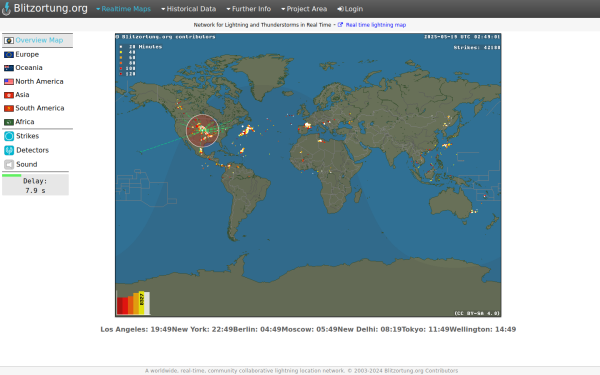Select the Overview Map globe icon
Image resolution: width=600 pixels, height=375 pixels.
point(9,41)
